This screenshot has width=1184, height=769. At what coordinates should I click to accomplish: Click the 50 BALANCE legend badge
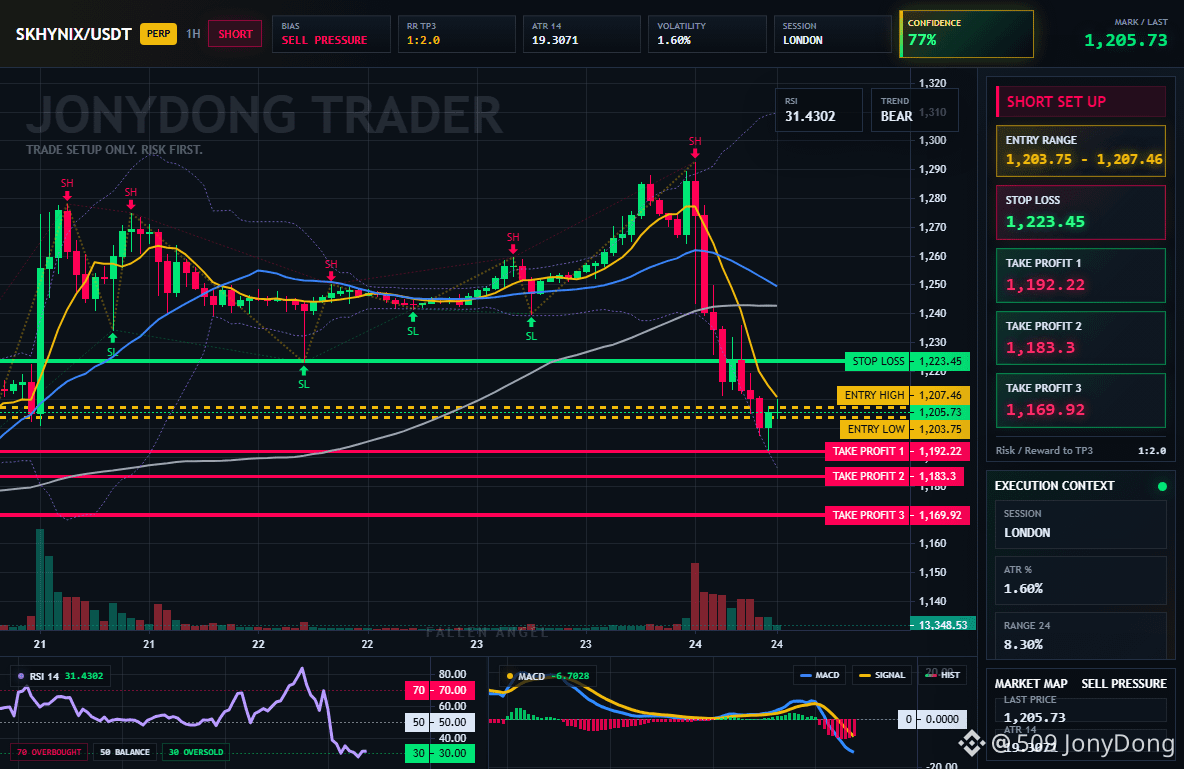tap(125, 752)
